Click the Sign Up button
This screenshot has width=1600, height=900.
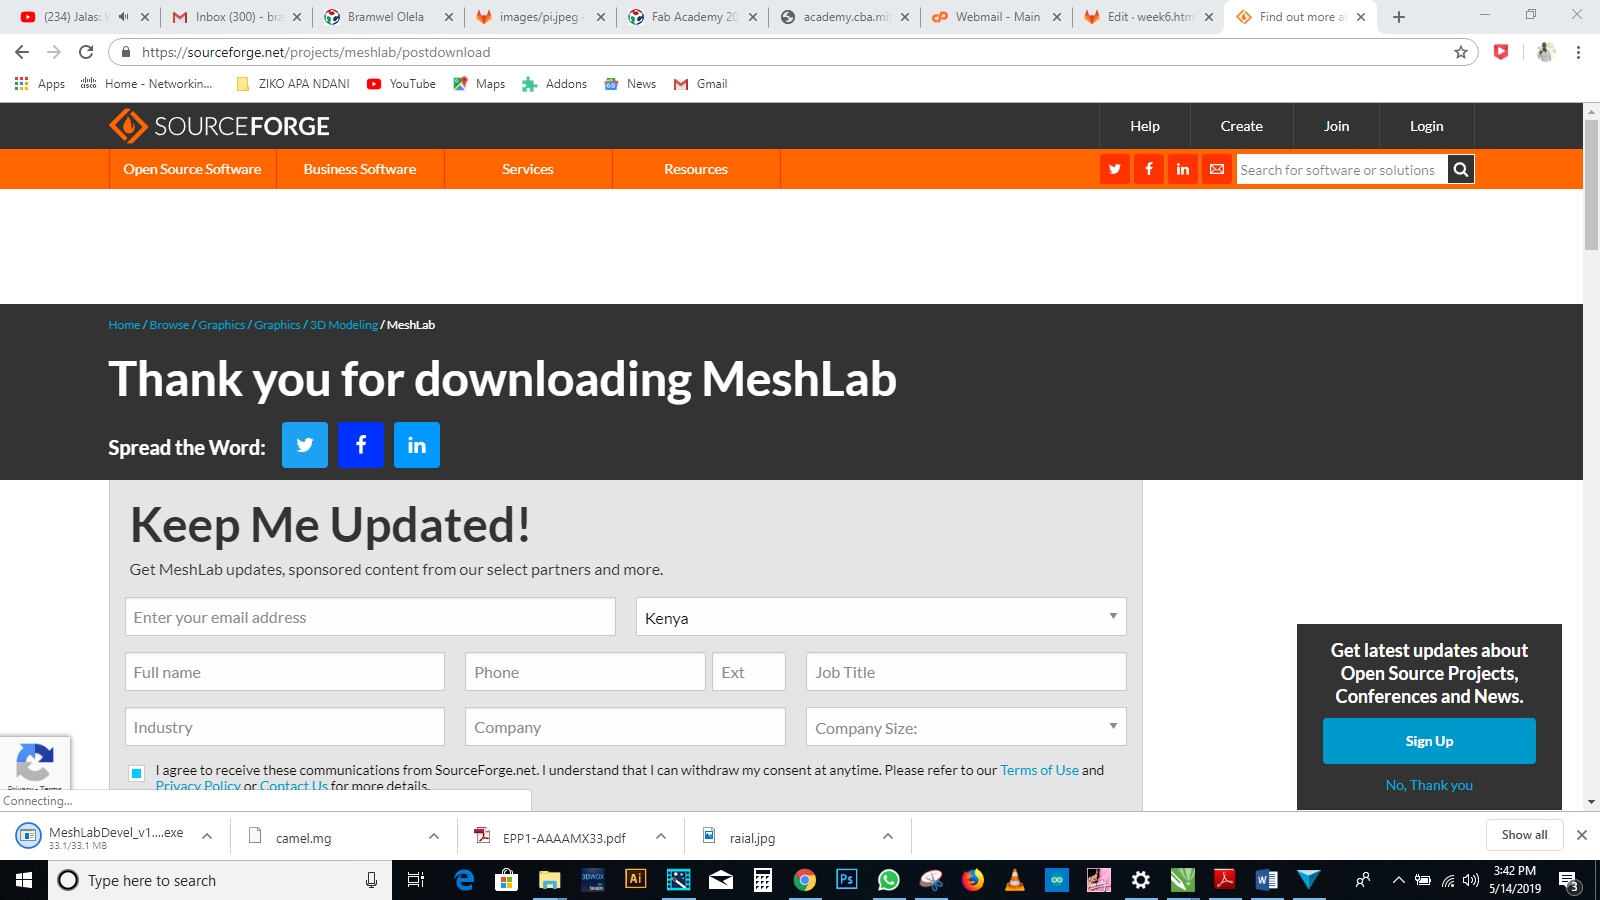(1429, 741)
